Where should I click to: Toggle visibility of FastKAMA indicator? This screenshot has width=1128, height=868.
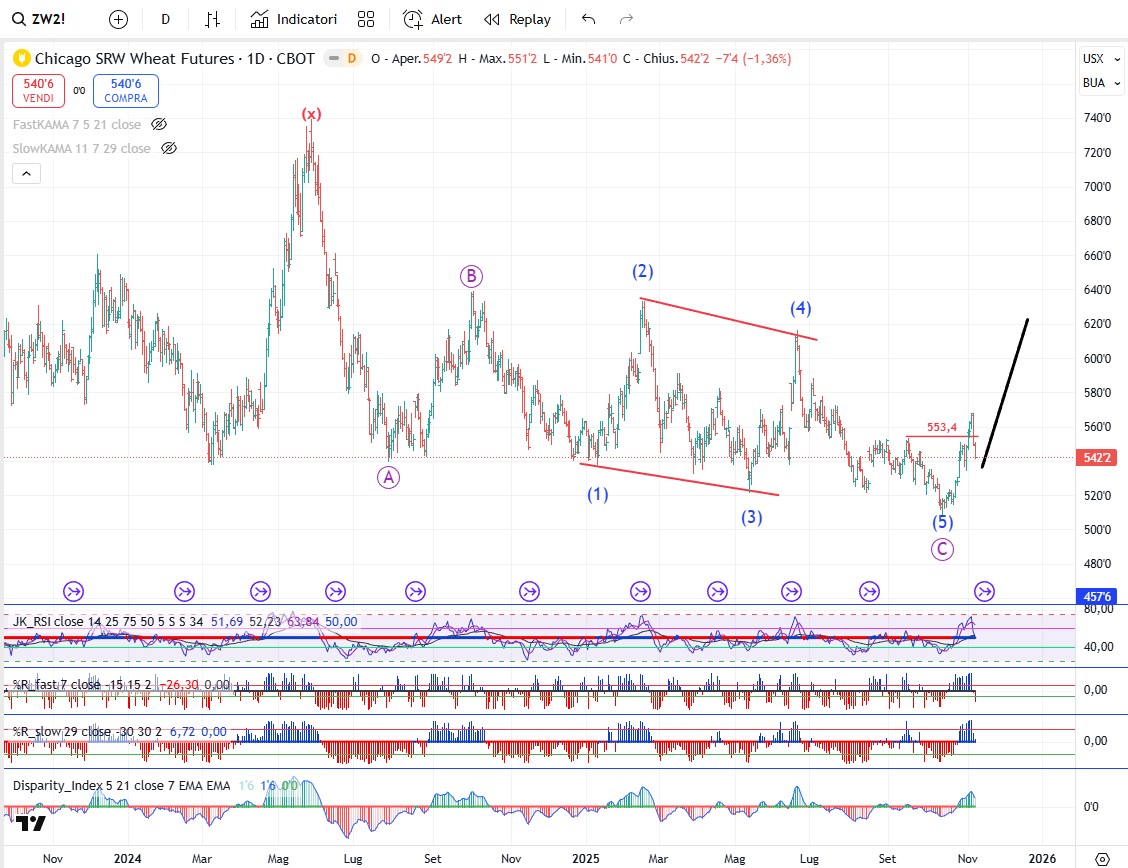[158, 124]
